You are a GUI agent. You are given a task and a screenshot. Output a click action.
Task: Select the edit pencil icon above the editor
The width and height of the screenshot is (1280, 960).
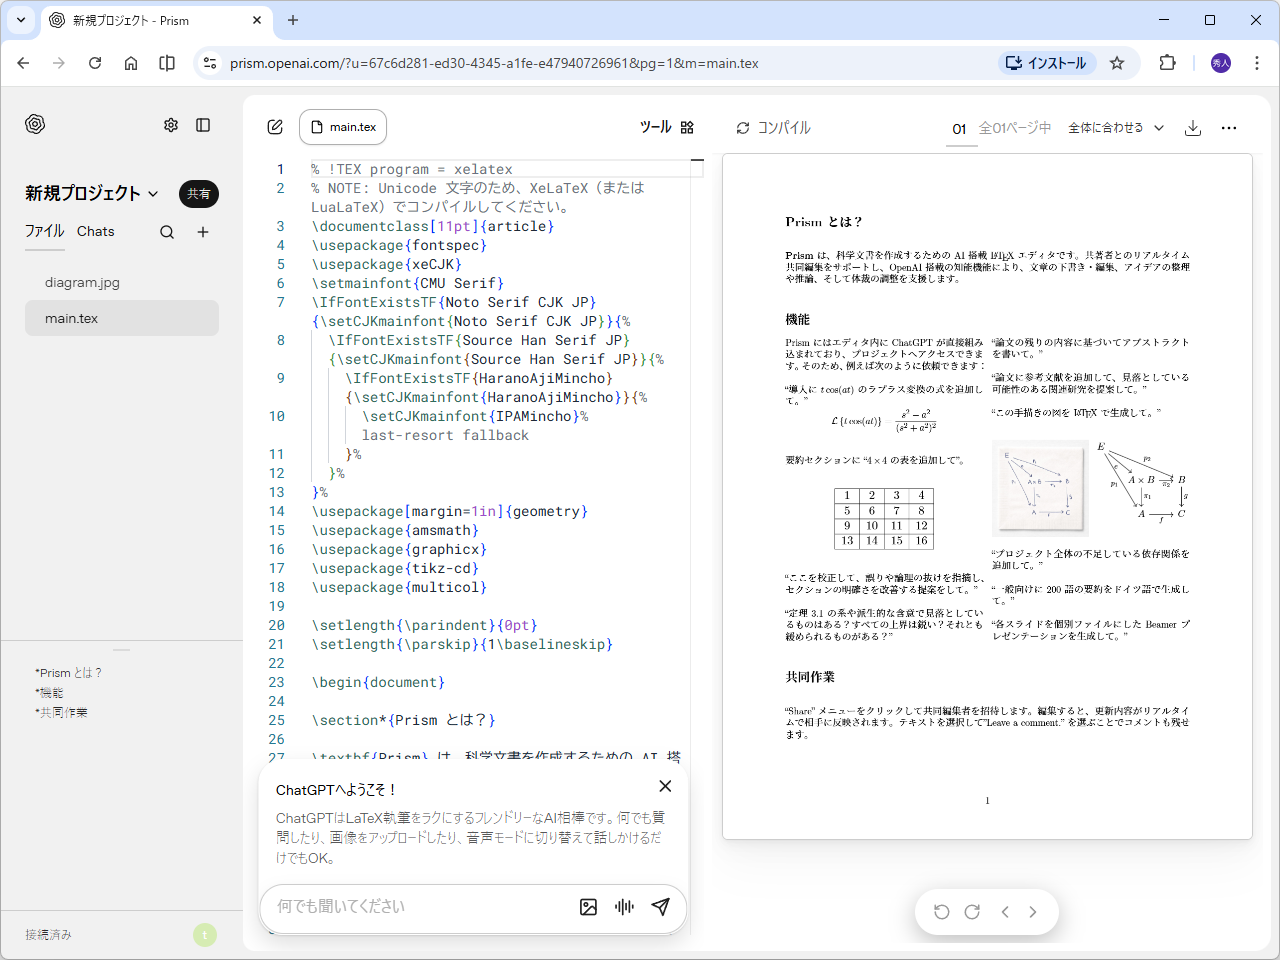(274, 126)
